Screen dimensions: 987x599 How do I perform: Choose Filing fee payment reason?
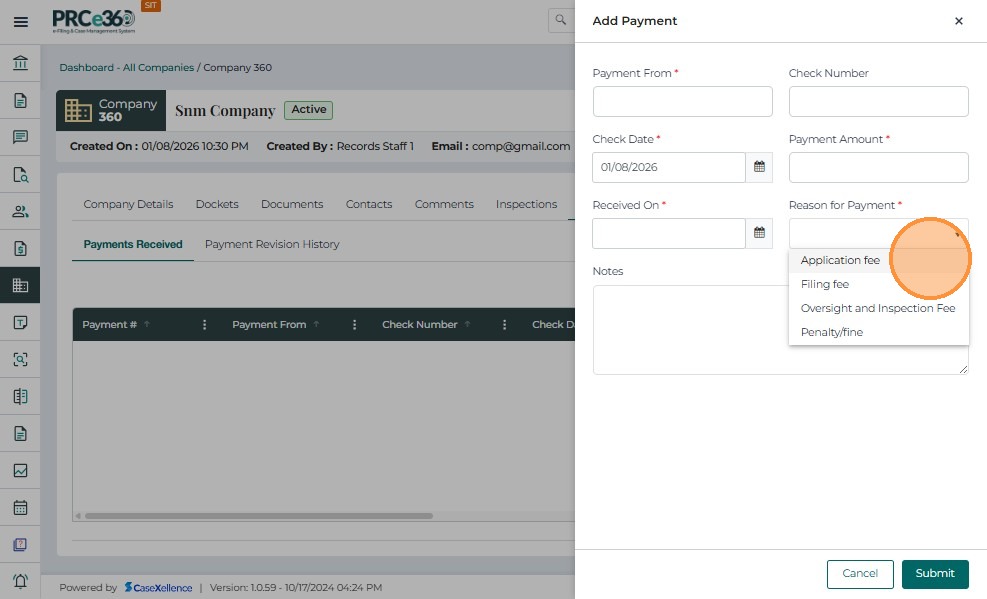(825, 284)
